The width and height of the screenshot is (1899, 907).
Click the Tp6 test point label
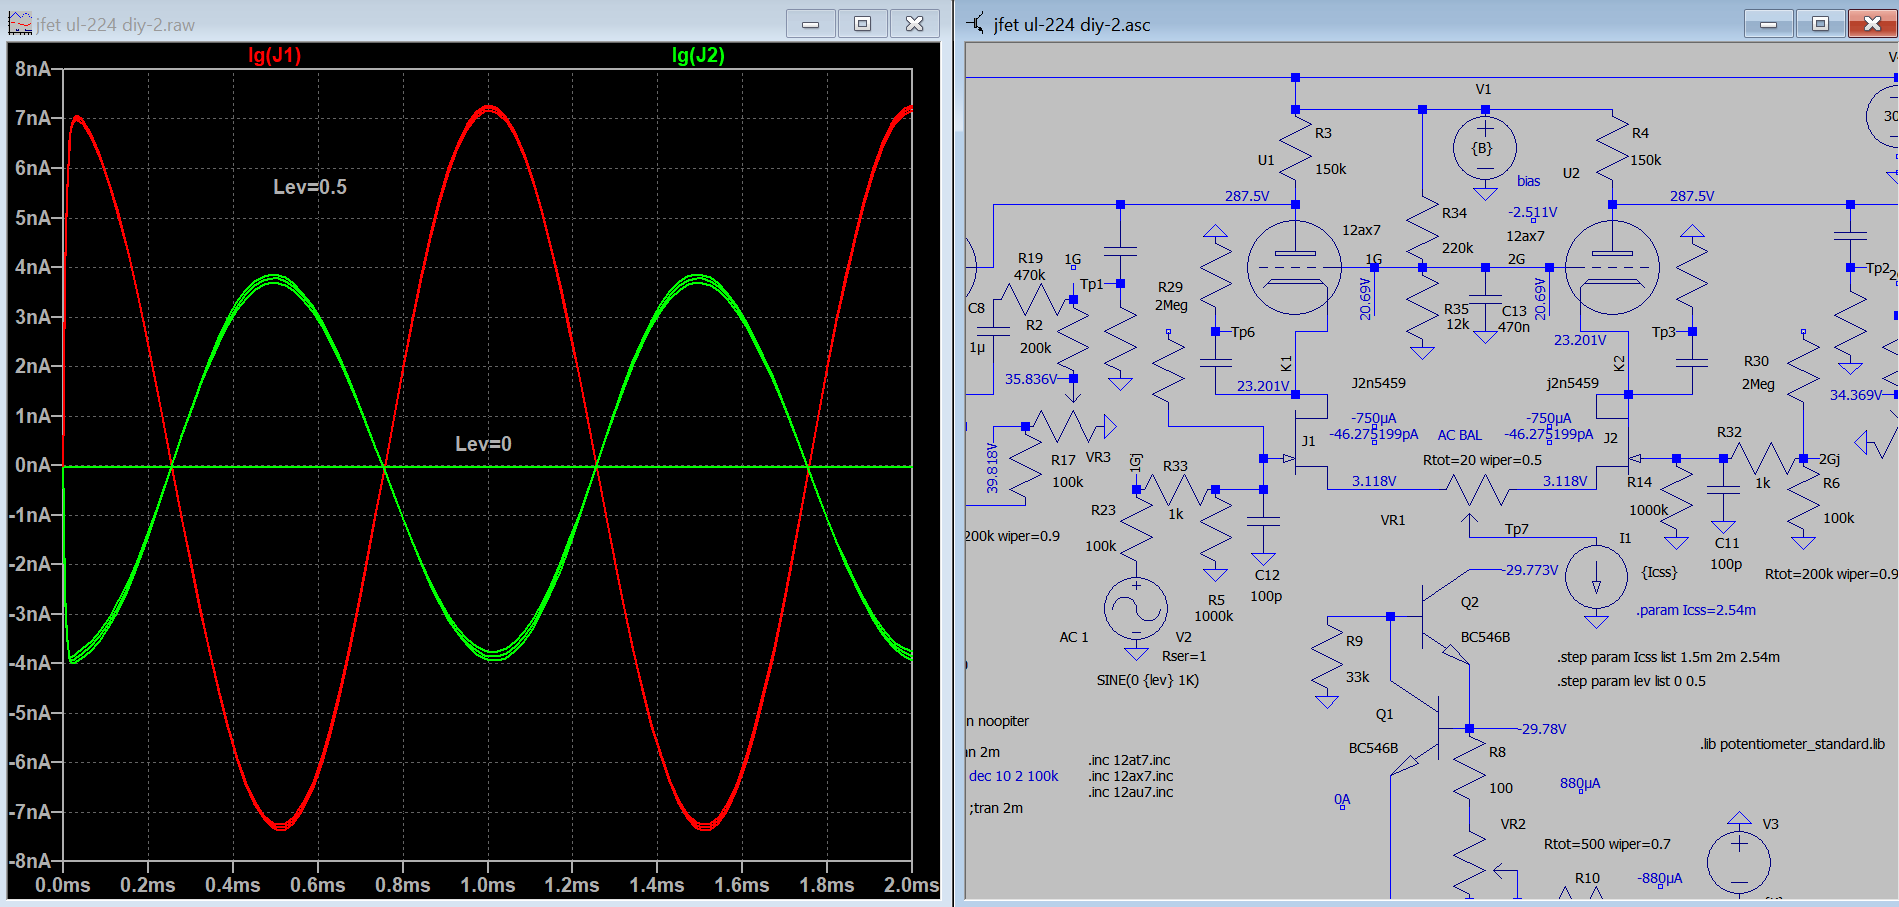[x=1242, y=332]
